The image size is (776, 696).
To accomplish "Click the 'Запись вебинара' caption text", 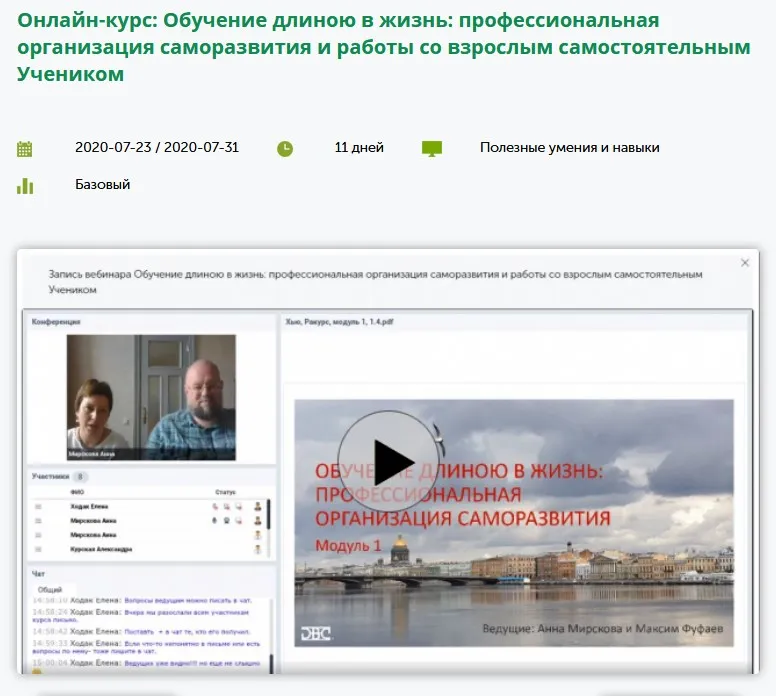I will click(x=375, y=282).
